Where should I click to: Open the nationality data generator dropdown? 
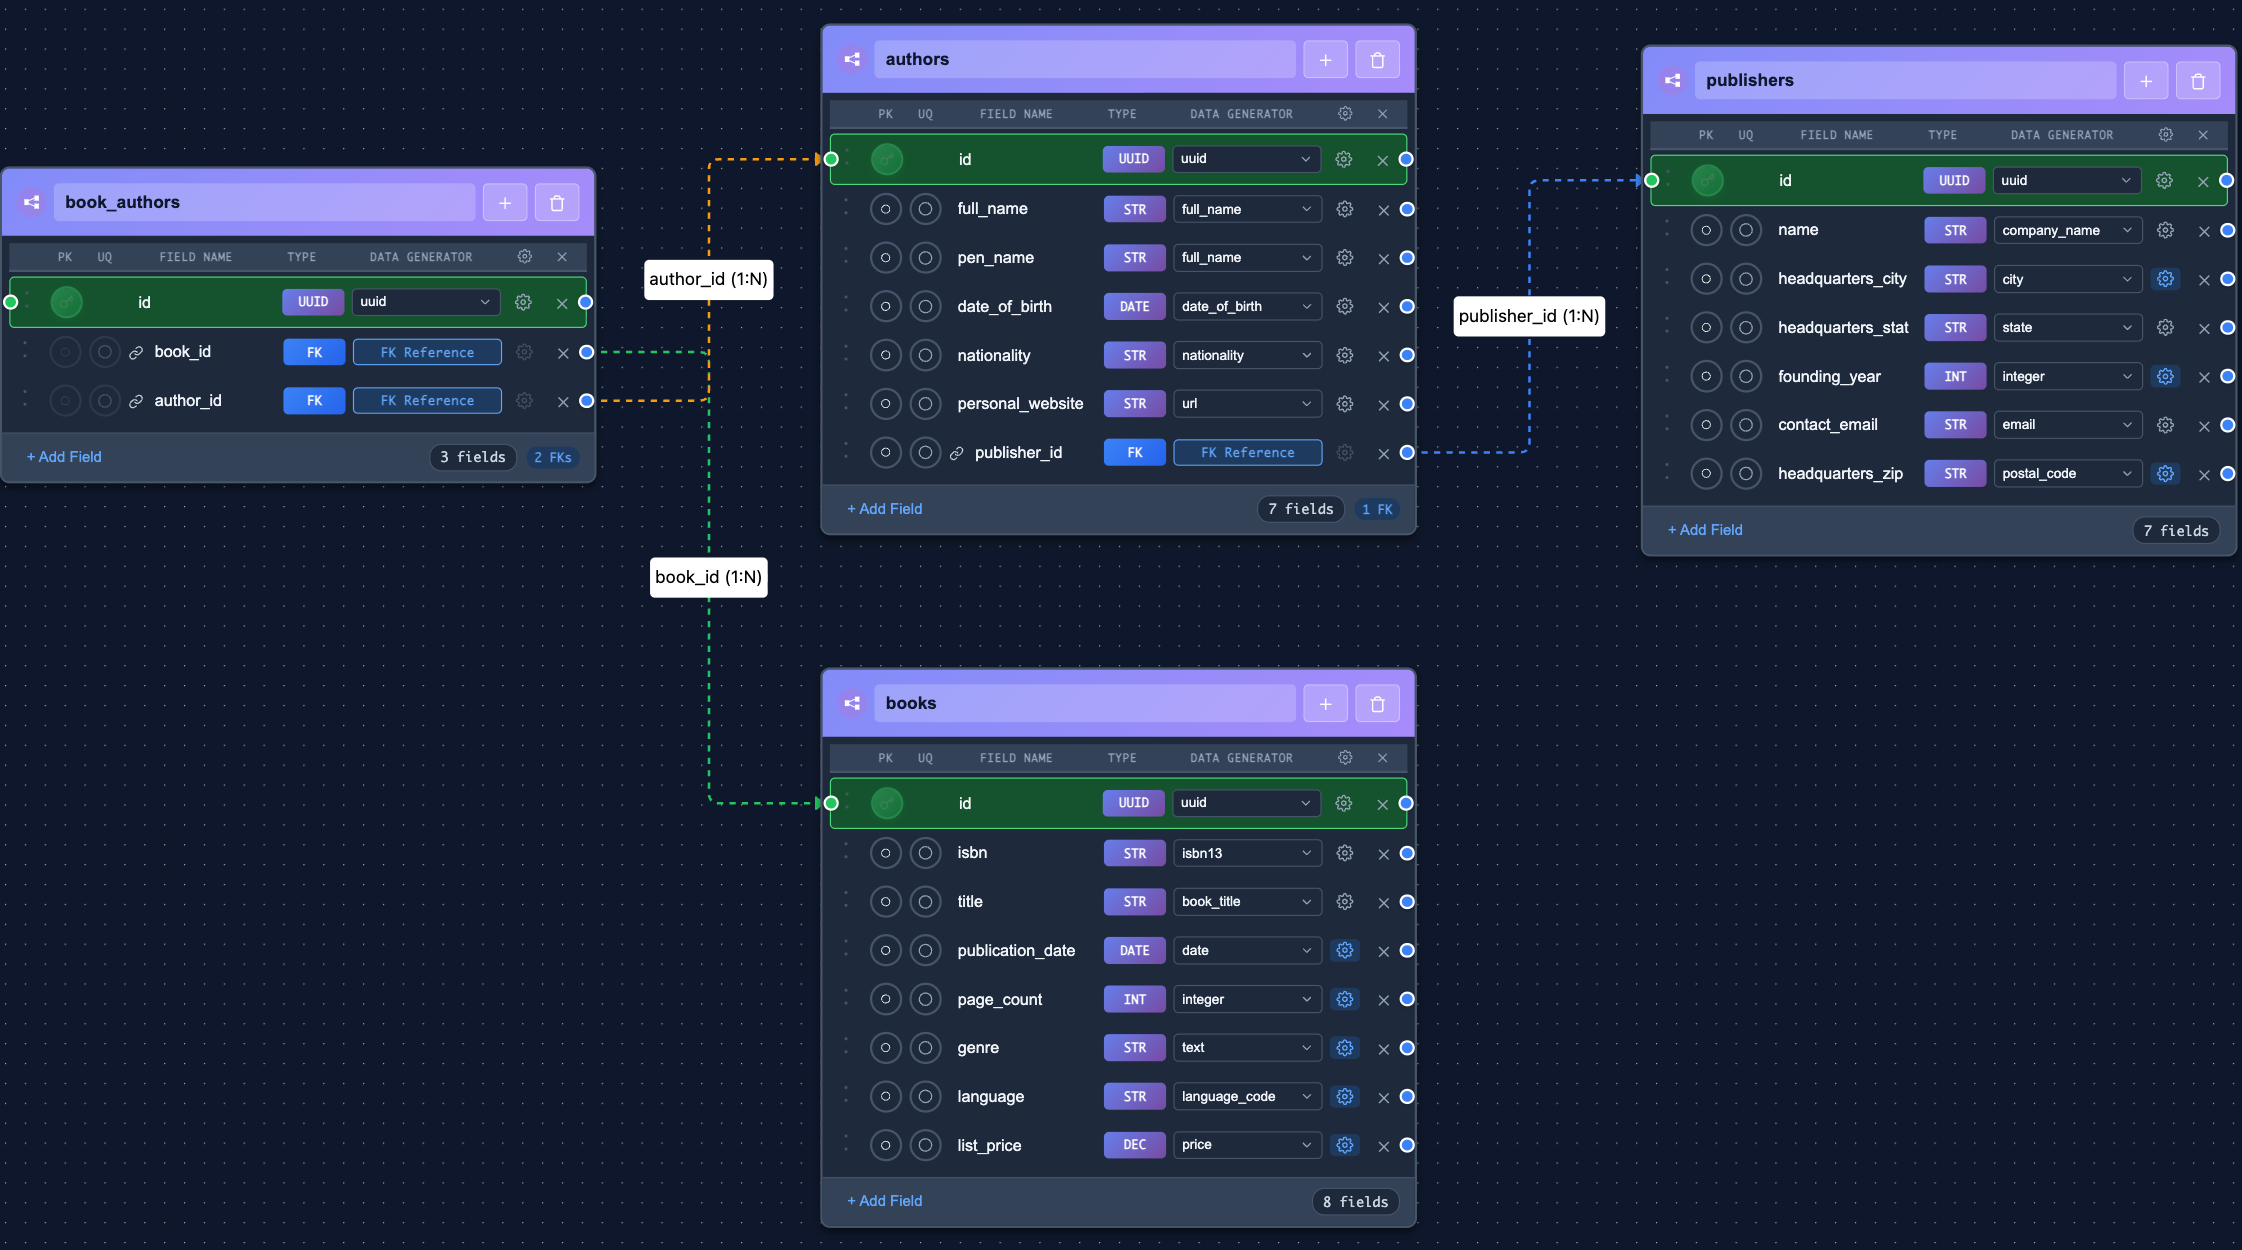(1247, 355)
